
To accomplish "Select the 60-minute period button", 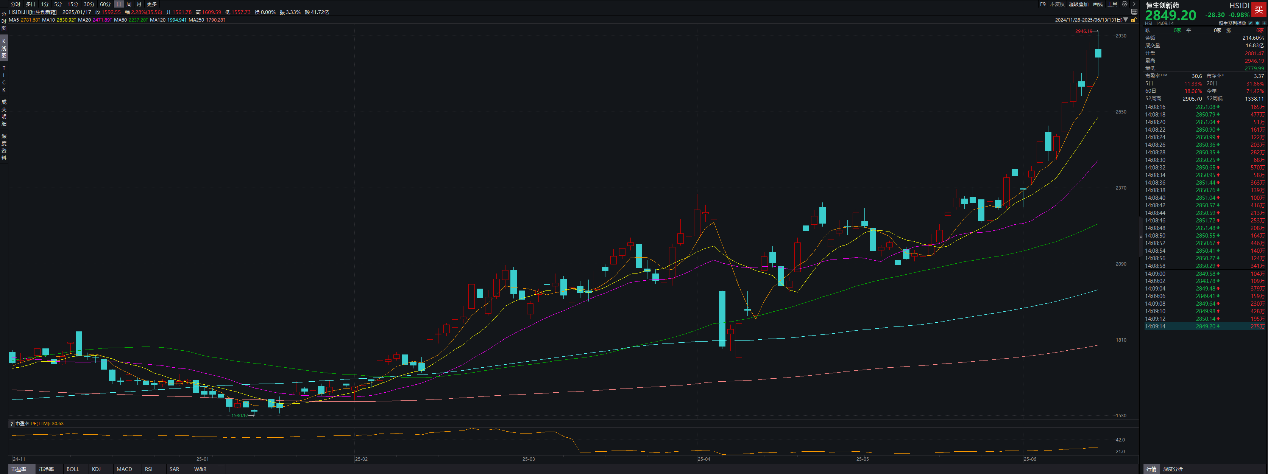I will 104,4.
